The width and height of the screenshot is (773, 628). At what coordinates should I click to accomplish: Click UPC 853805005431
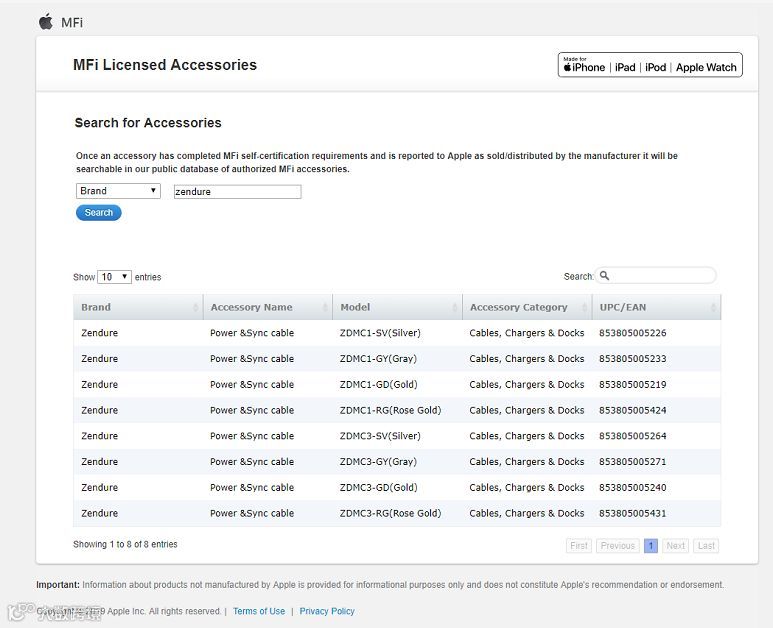point(632,513)
